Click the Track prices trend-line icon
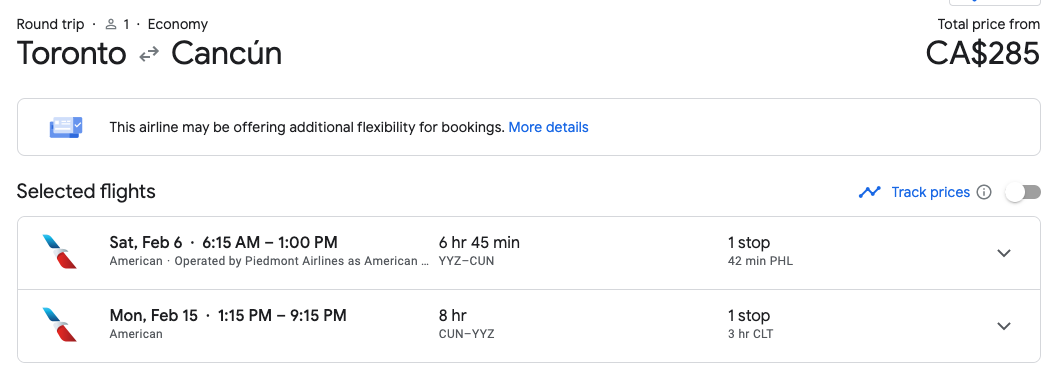The height and width of the screenshot is (381, 1051). [869, 193]
